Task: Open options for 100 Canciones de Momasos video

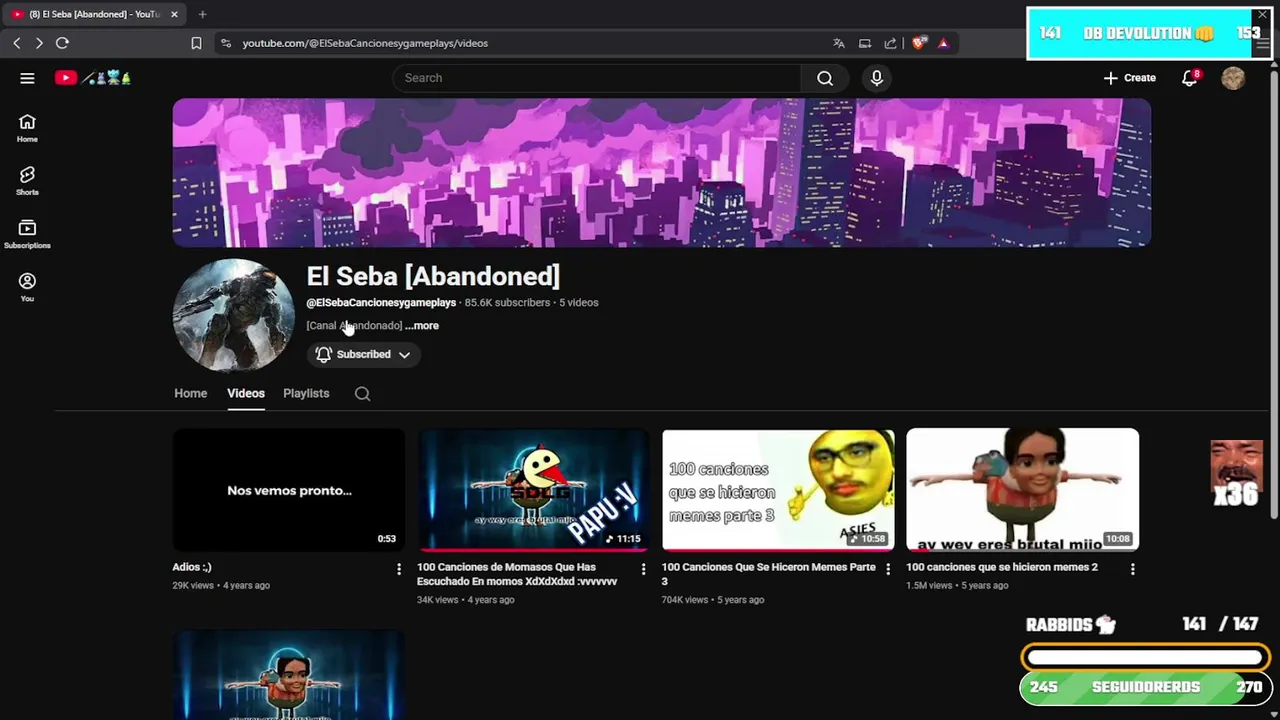Action: pos(643,569)
